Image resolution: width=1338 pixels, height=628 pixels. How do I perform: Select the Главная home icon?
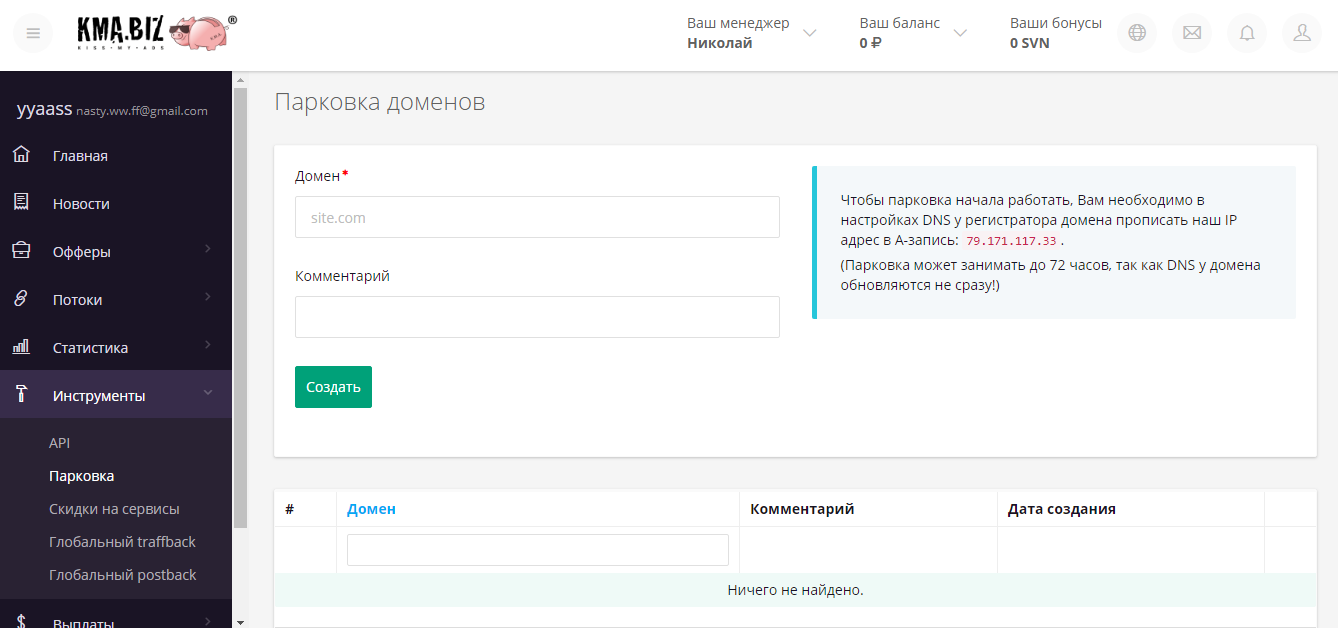pos(21,155)
